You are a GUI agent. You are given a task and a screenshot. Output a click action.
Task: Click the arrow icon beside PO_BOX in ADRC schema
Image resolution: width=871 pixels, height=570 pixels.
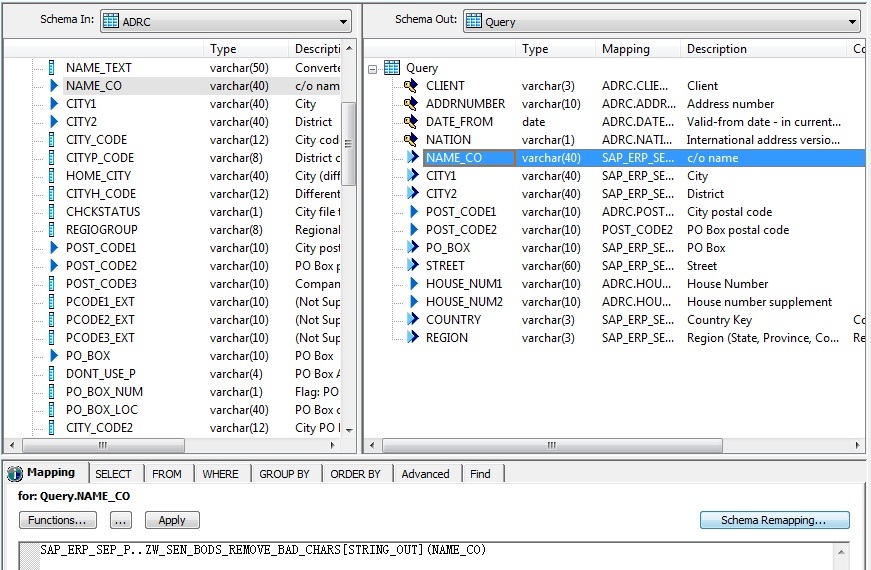click(x=53, y=356)
